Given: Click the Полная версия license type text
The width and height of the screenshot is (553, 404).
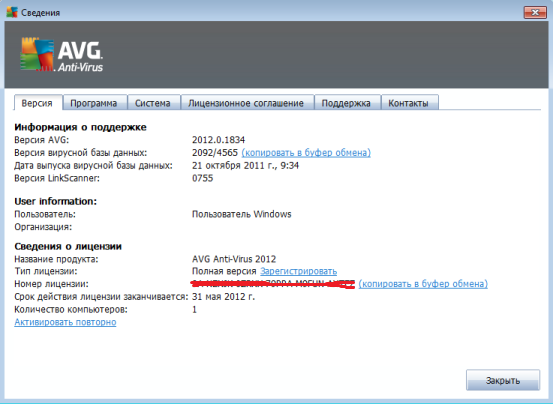Looking at the screenshot, I should (224, 271).
